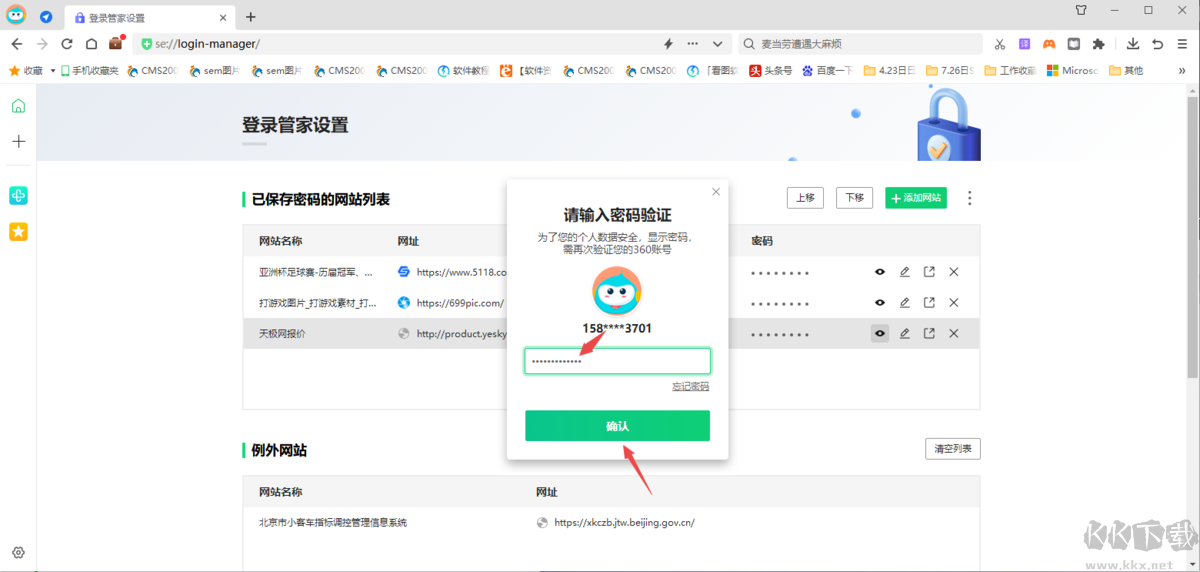This screenshot has height=572, width=1200.
Task: Open the 天极网报价 site link icon
Action: coord(929,333)
